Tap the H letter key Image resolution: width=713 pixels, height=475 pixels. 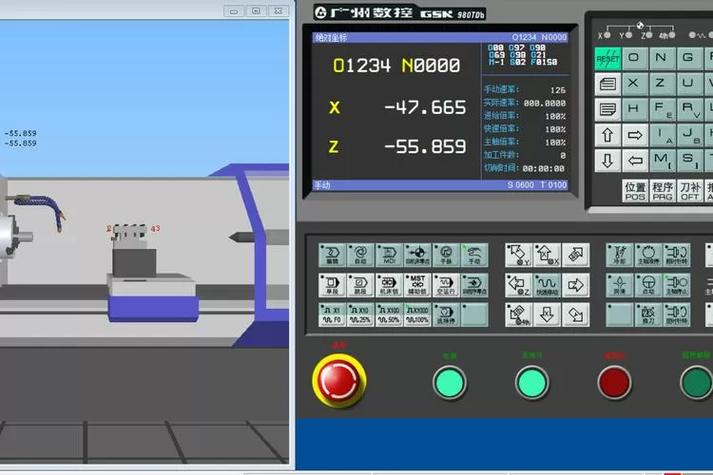[x=635, y=110]
